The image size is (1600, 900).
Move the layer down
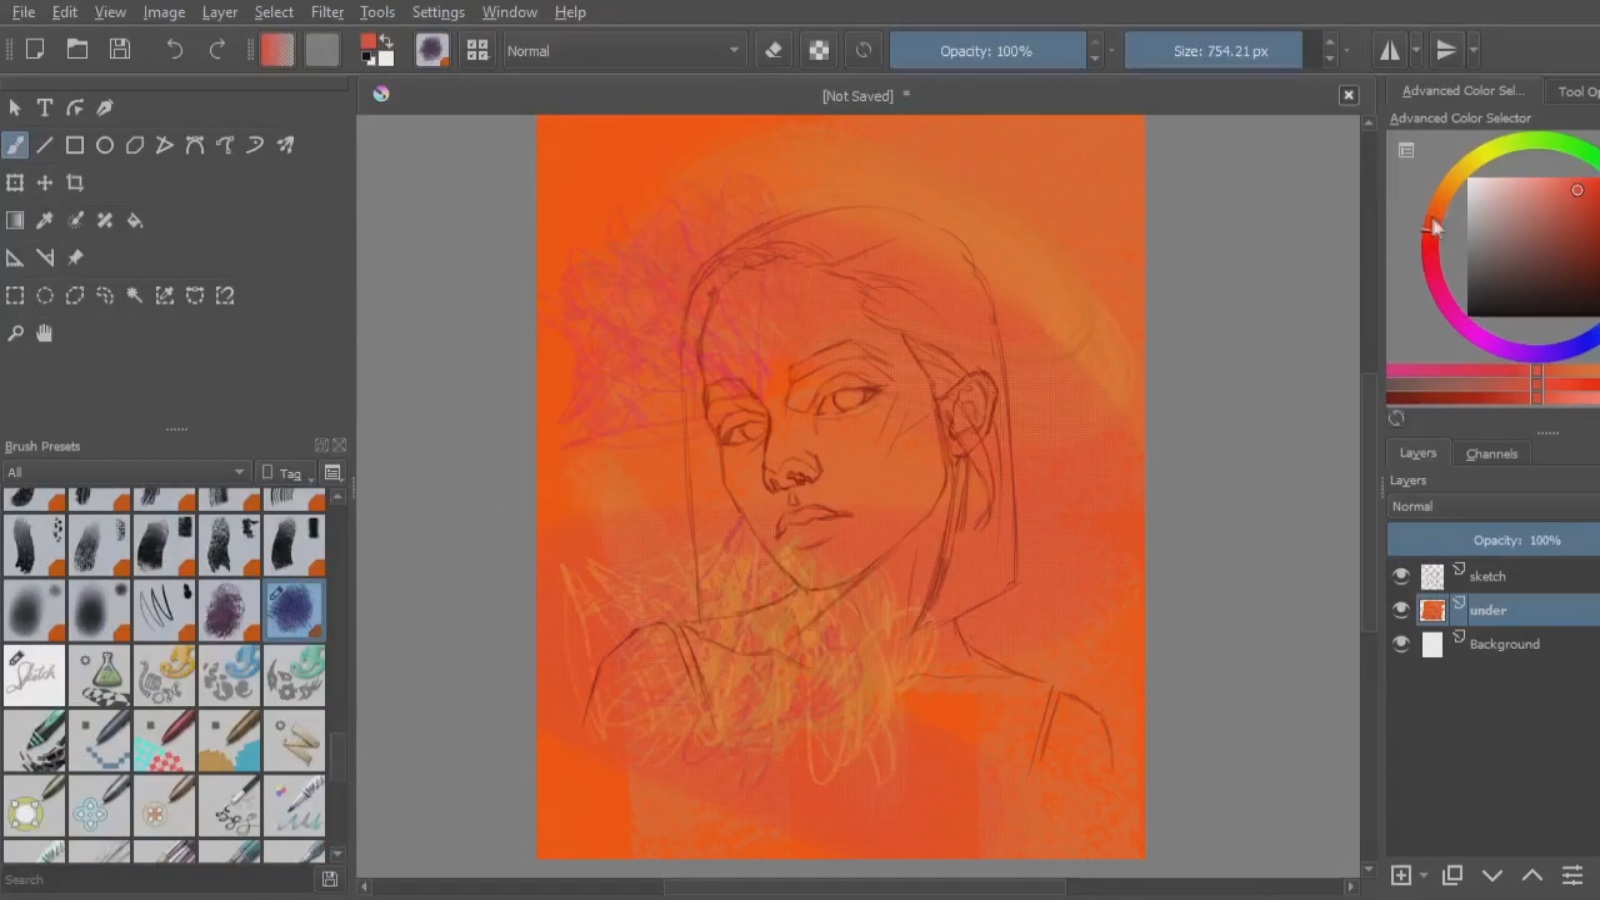coord(1492,876)
